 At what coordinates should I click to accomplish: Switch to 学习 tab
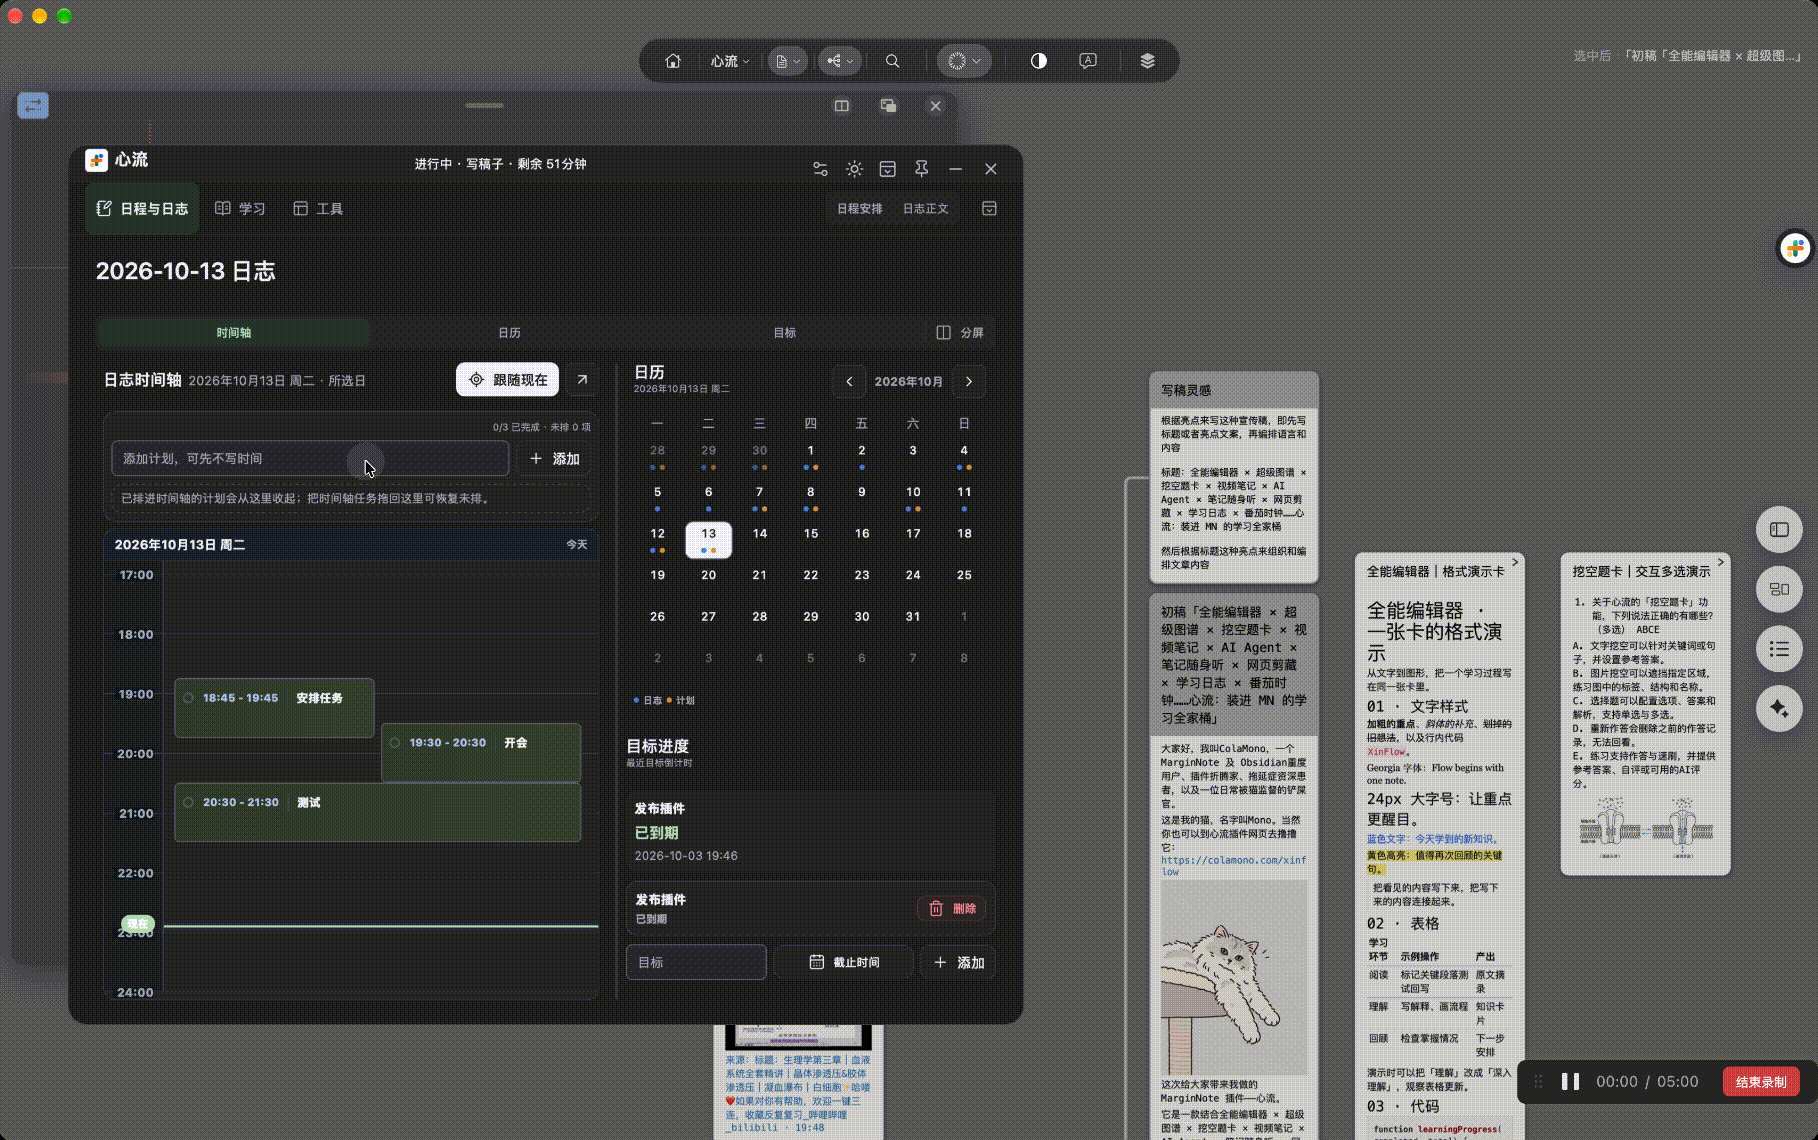point(240,209)
